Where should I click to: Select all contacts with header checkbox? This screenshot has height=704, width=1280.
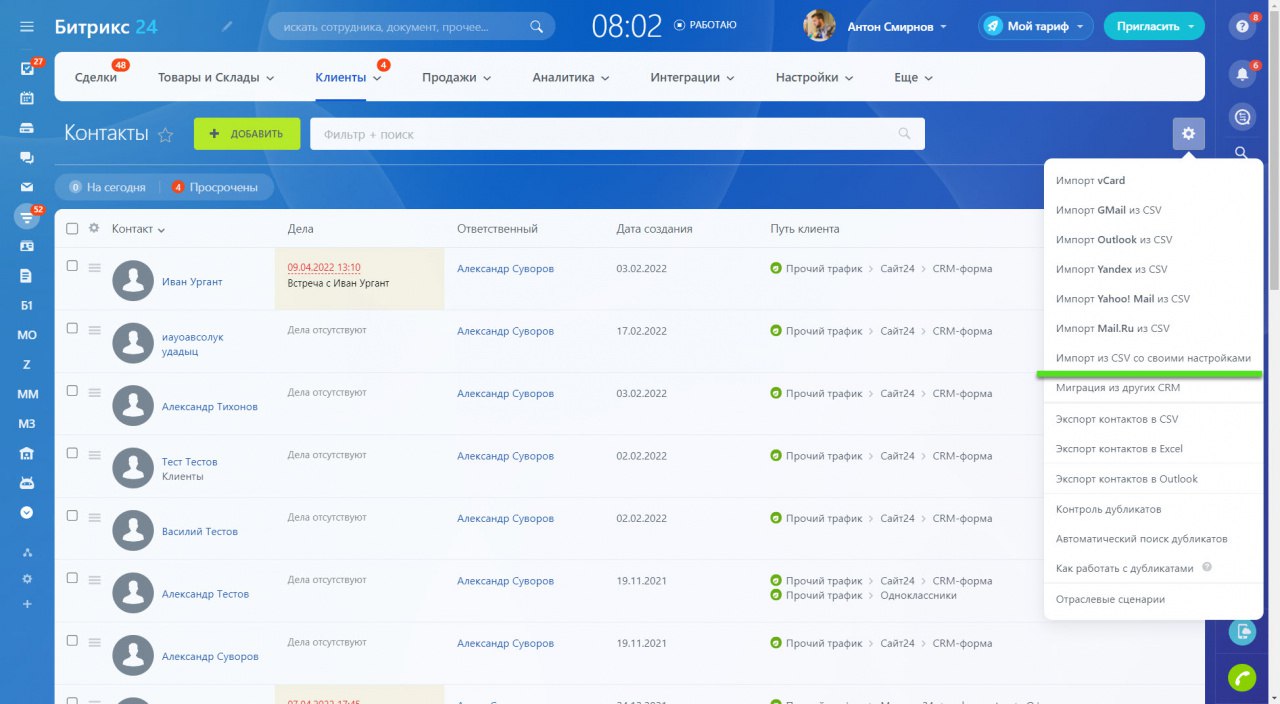[x=72, y=229]
